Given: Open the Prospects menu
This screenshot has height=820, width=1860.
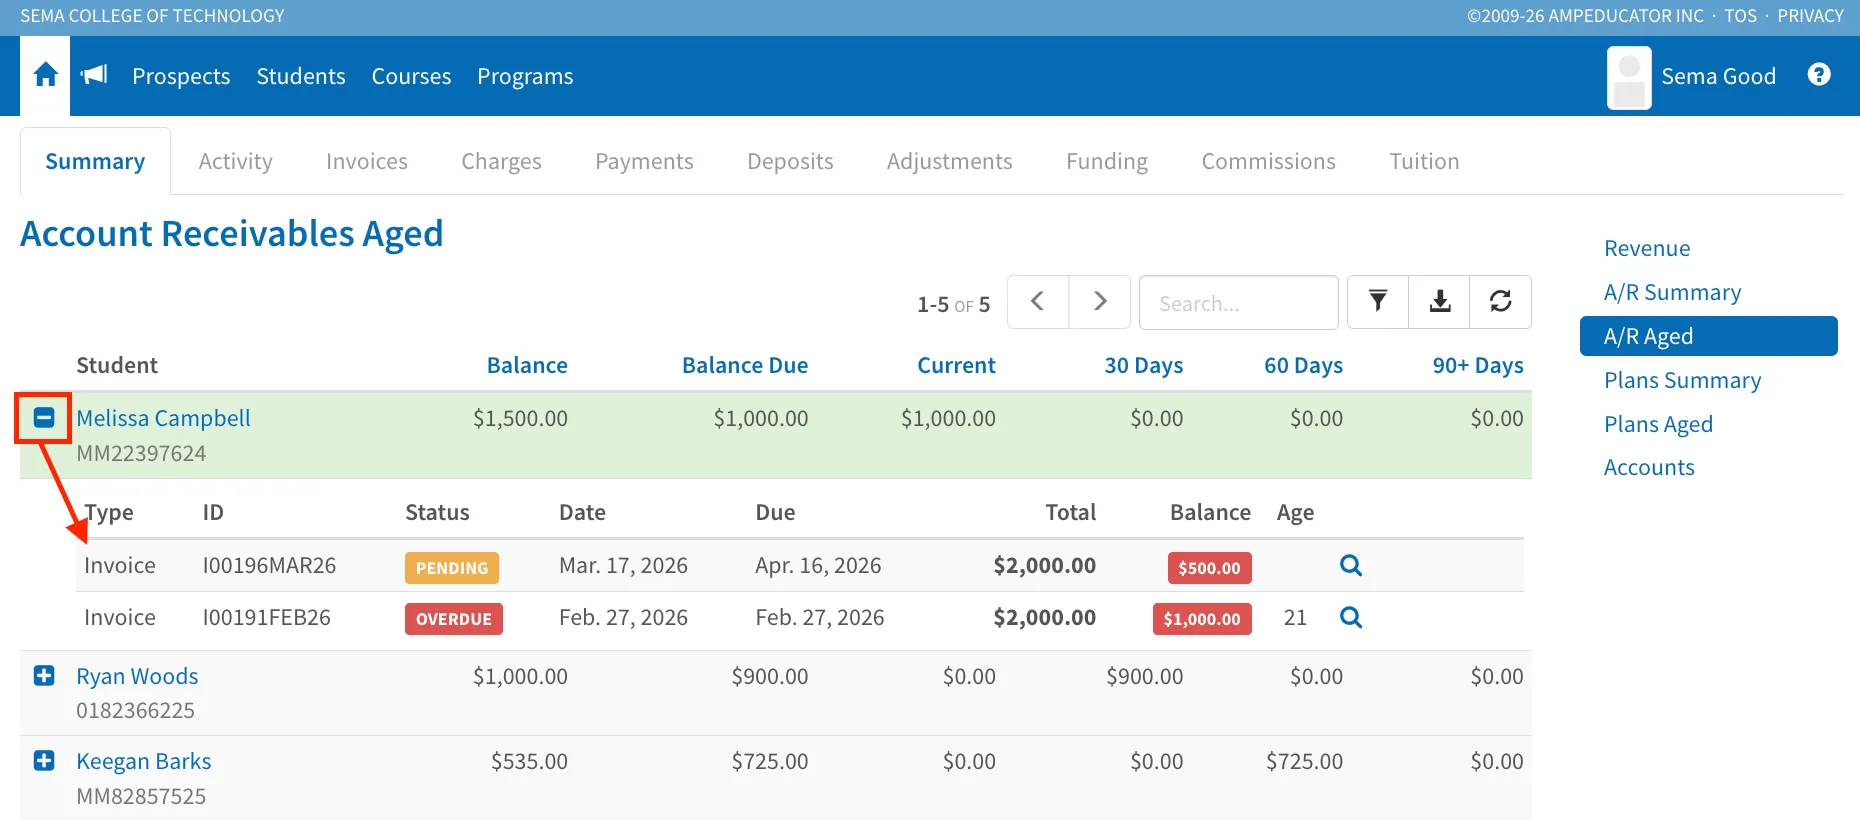Looking at the screenshot, I should pos(181,76).
